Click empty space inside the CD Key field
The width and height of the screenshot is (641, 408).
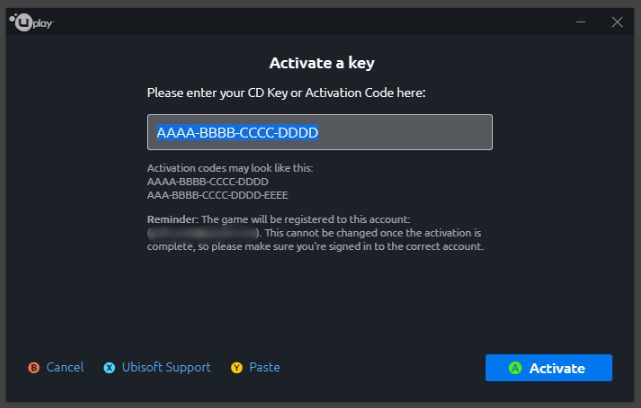405,132
